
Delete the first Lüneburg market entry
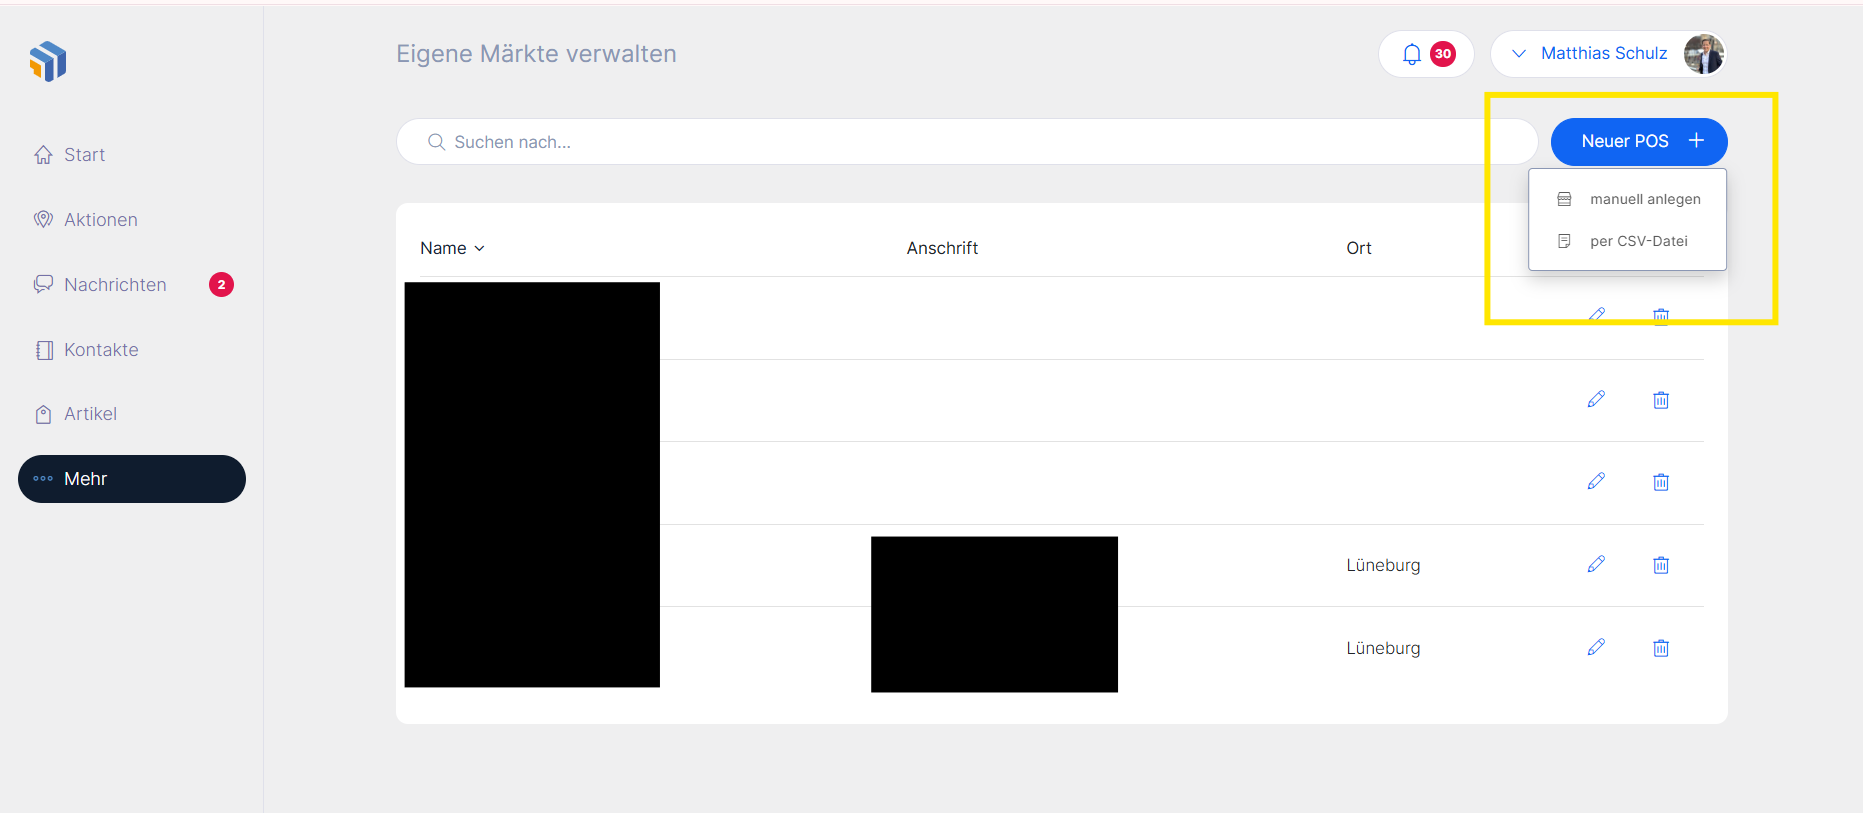click(1661, 565)
